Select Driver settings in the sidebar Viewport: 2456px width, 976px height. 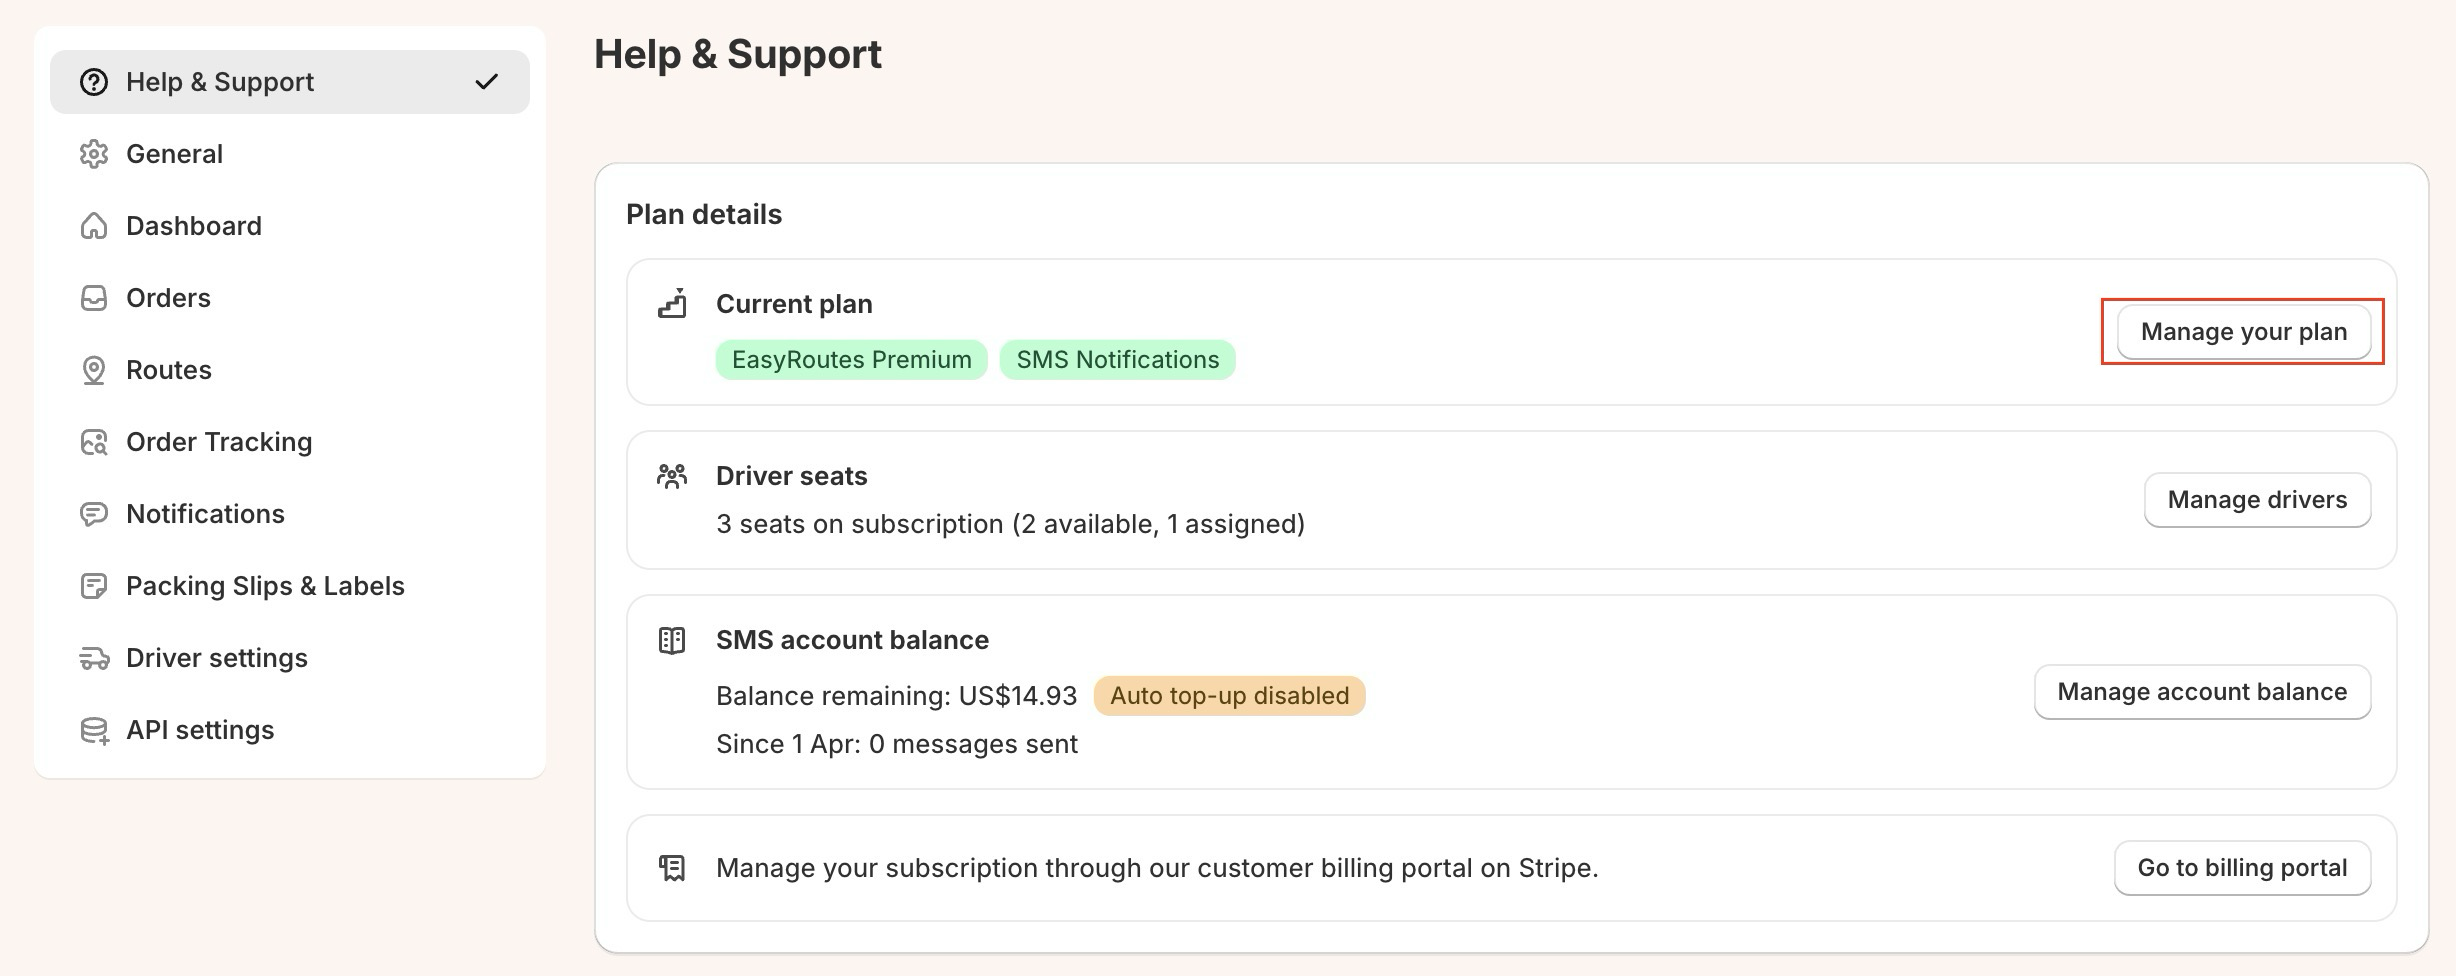point(216,658)
